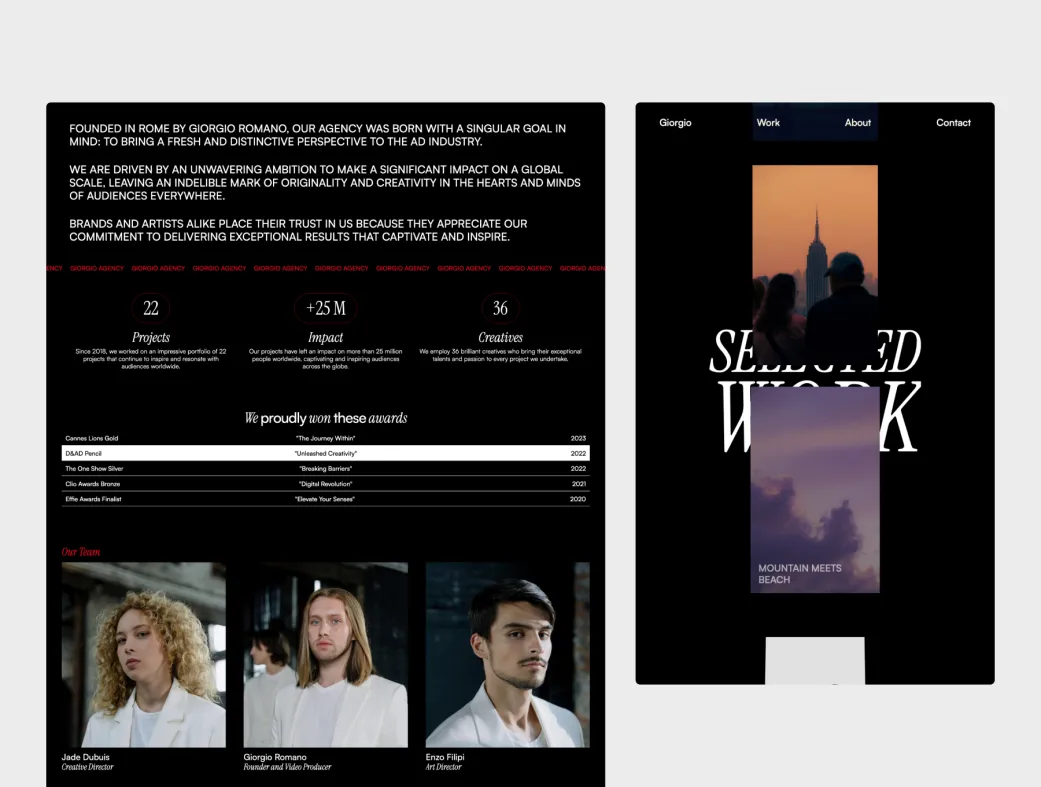Click the circled +25 M Impact statistic
Image resolution: width=1041 pixels, height=787 pixels.
[x=326, y=308]
